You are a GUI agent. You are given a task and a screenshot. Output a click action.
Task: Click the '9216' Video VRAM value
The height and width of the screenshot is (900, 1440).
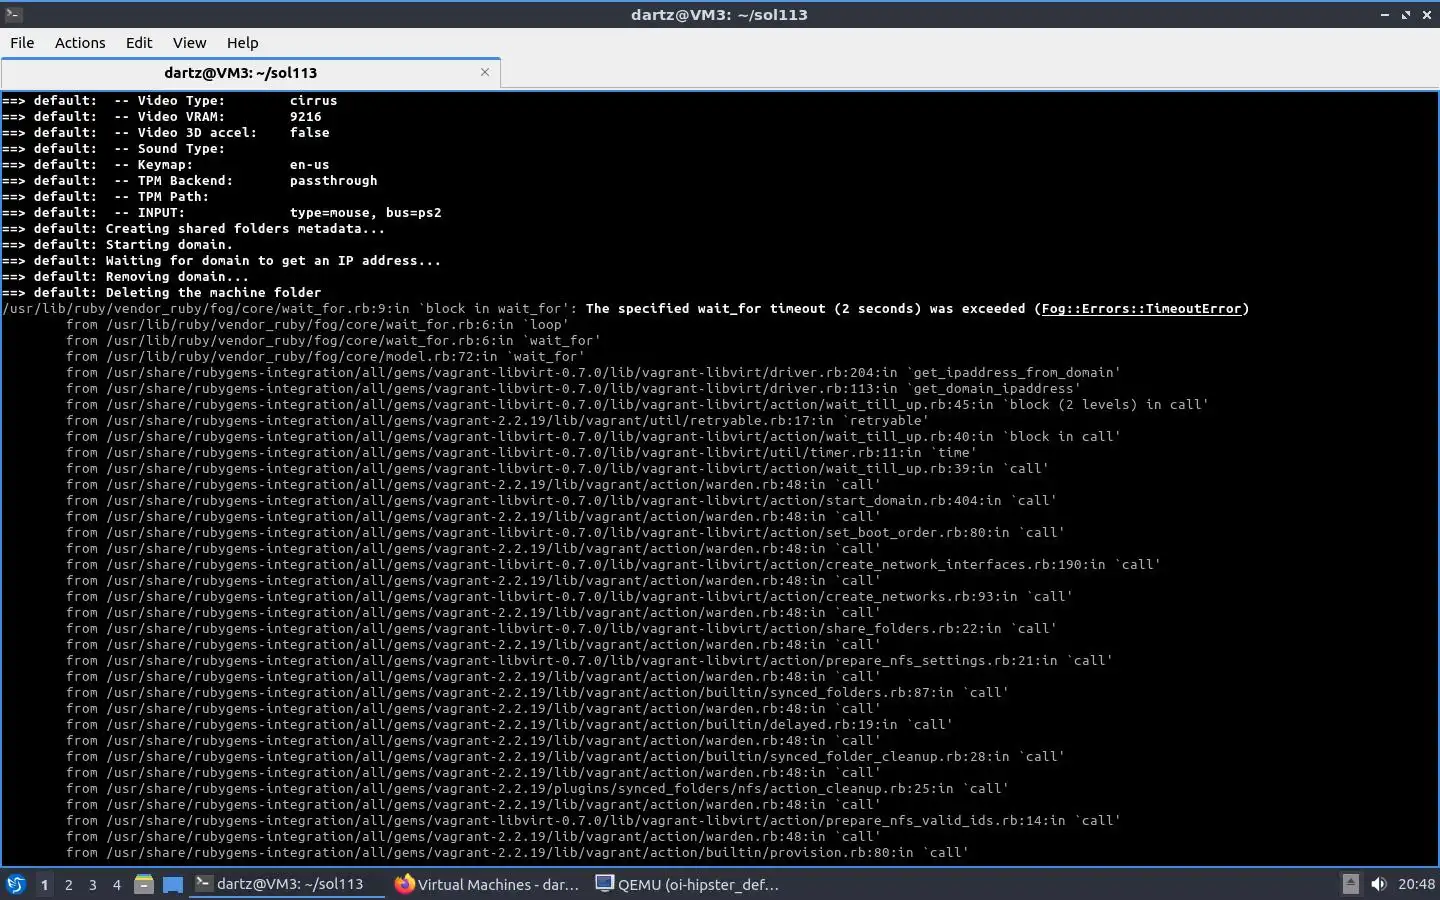[x=305, y=117]
